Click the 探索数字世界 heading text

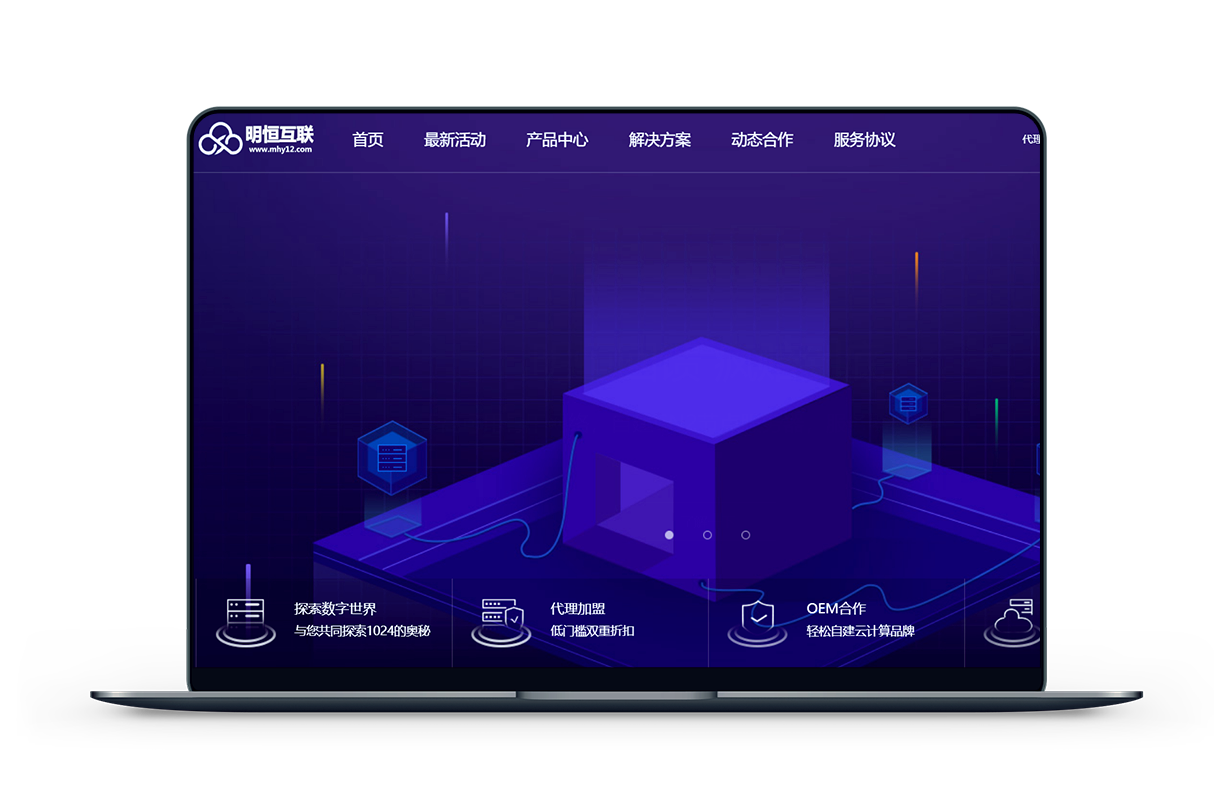(335, 608)
